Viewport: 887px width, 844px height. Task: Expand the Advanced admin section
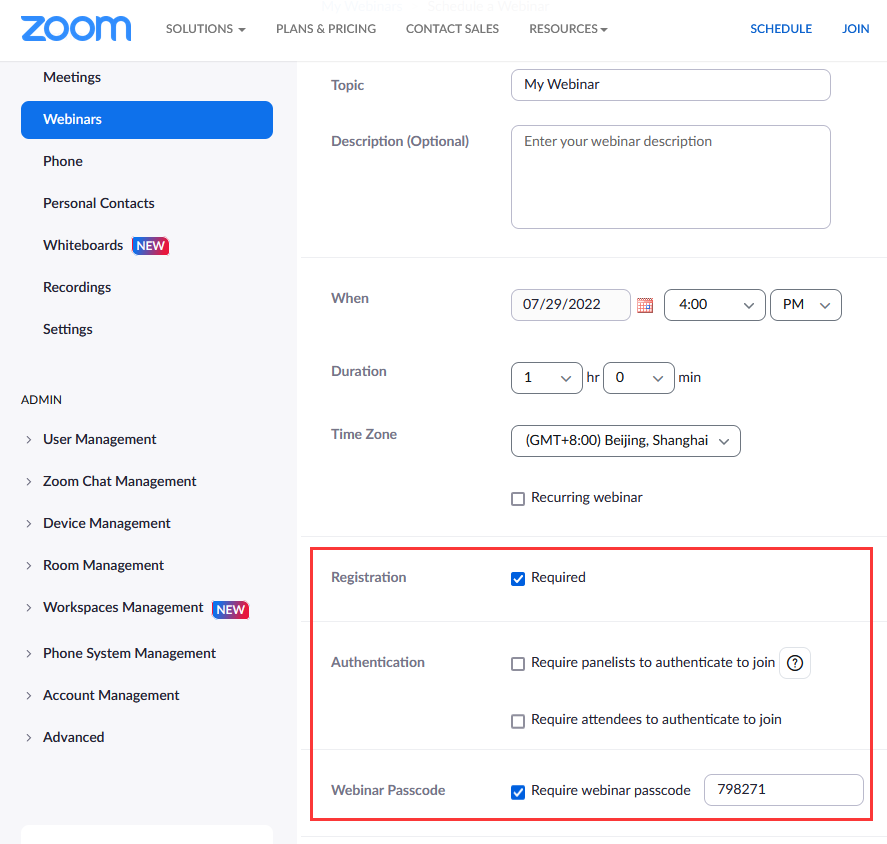click(73, 737)
